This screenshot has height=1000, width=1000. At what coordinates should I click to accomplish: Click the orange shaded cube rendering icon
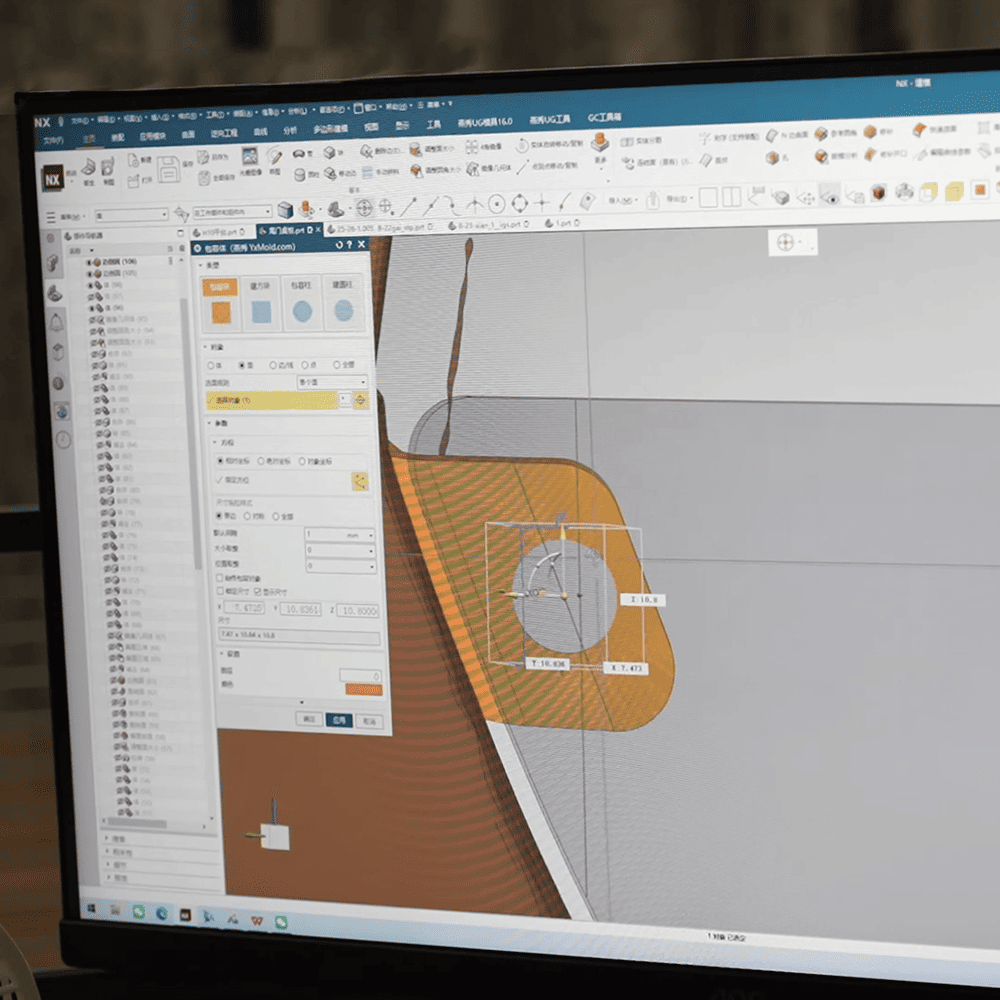click(879, 192)
